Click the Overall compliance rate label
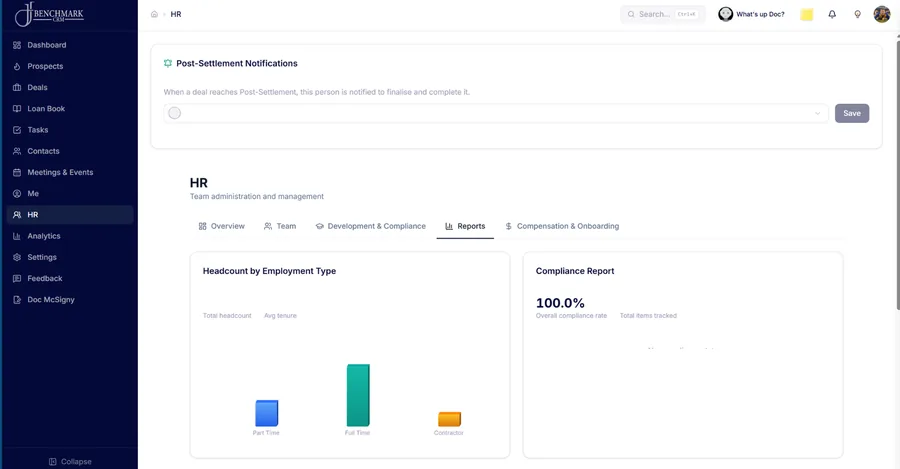 pyautogui.click(x=571, y=316)
